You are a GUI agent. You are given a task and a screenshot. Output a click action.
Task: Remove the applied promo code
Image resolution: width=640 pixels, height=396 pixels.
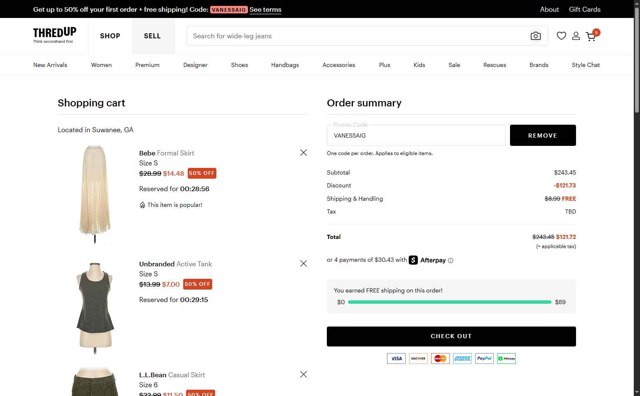pyautogui.click(x=543, y=136)
